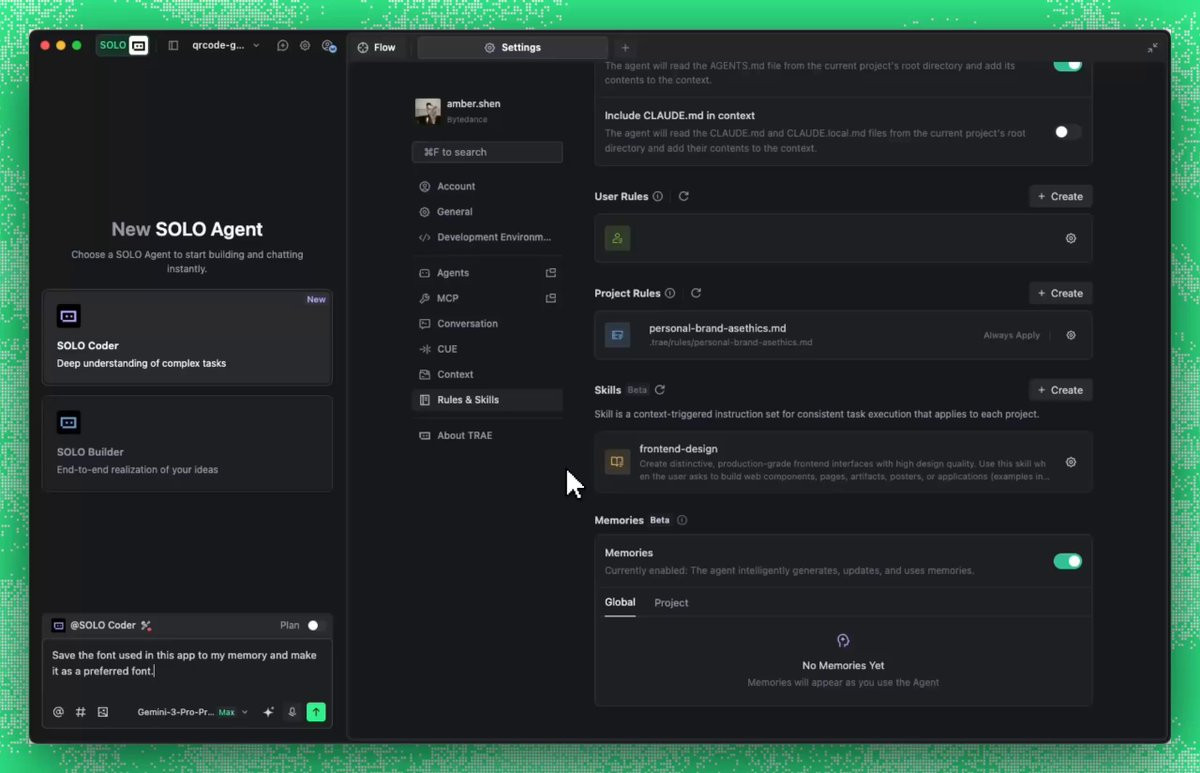Open the Gemini-3-Pro model selector dropdown
This screenshot has width=1200, height=773.
click(x=192, y=712)
